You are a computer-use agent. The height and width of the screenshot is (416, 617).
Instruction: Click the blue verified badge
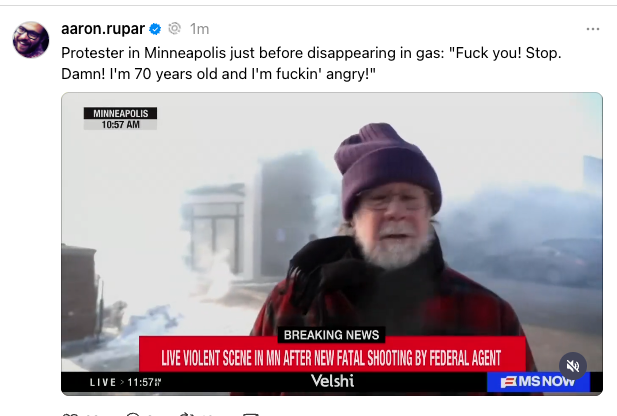point(155,29)
